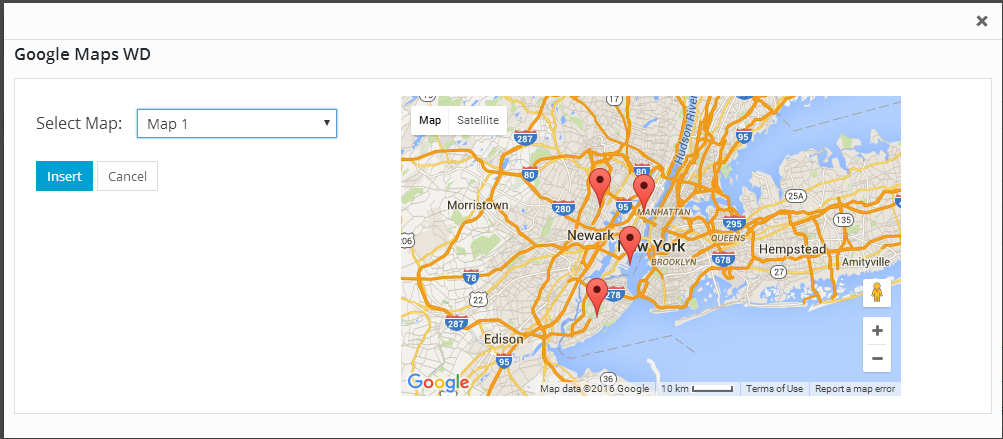Click the Newark label on the map
The height and width of the screenshot is (439, 1003).
tap(590, 235)
